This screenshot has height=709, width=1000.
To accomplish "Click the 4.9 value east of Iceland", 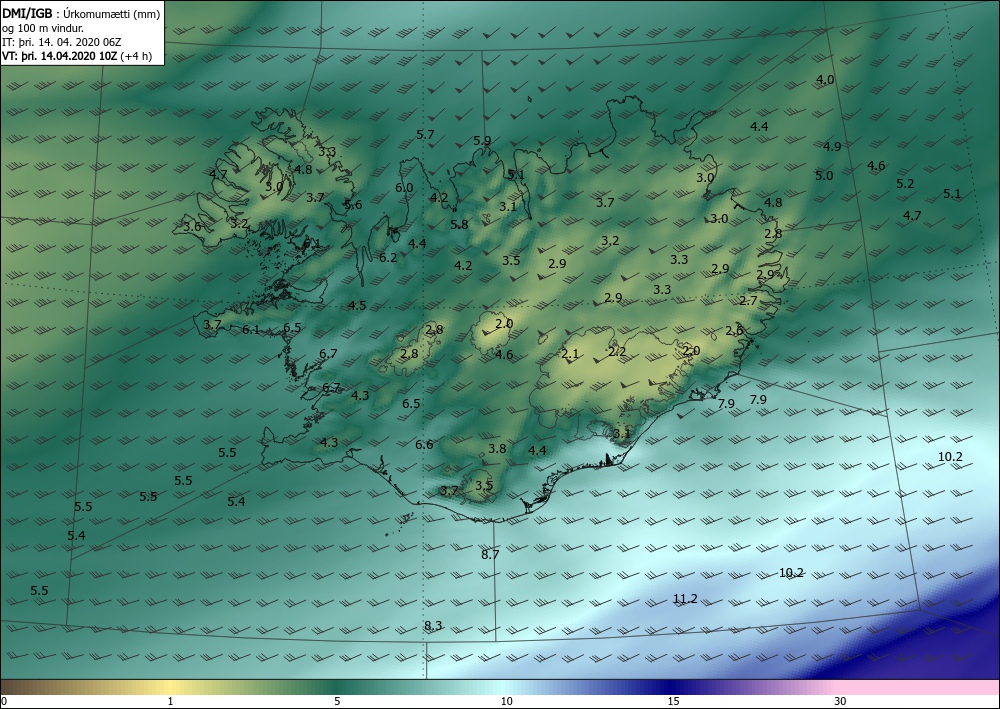I will [x=832, y=146].
